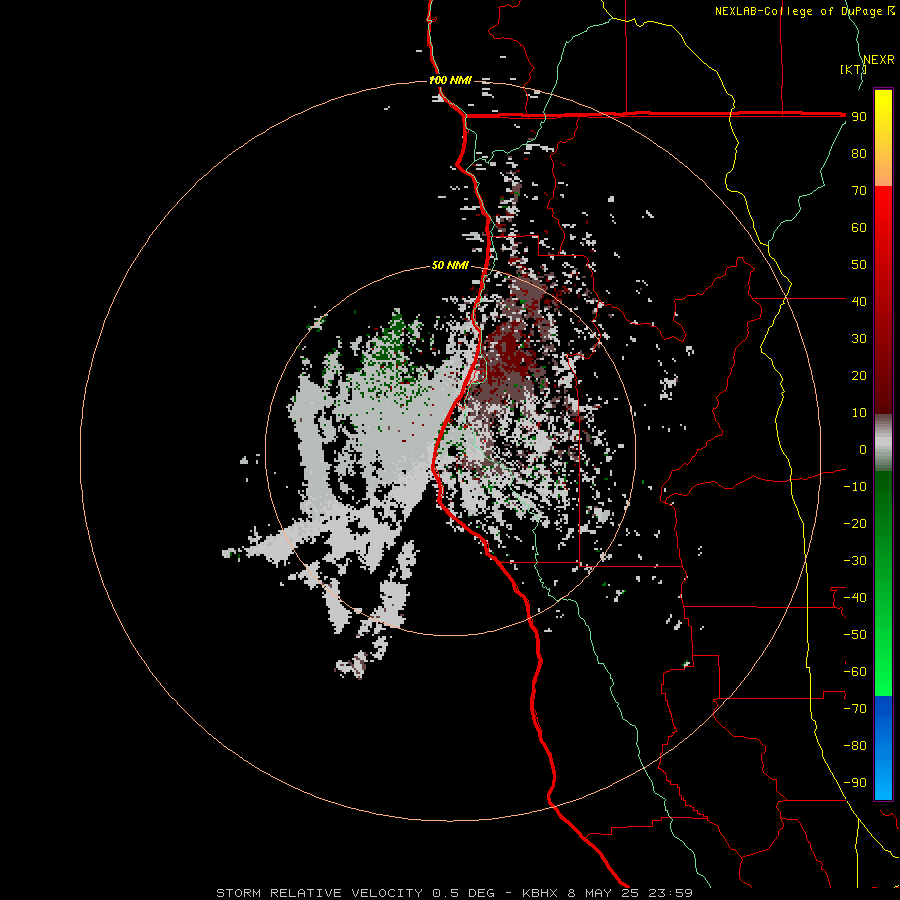Click the -50 value on the velocity scale
The image size is (900, 900).
[x=855, y=635]
